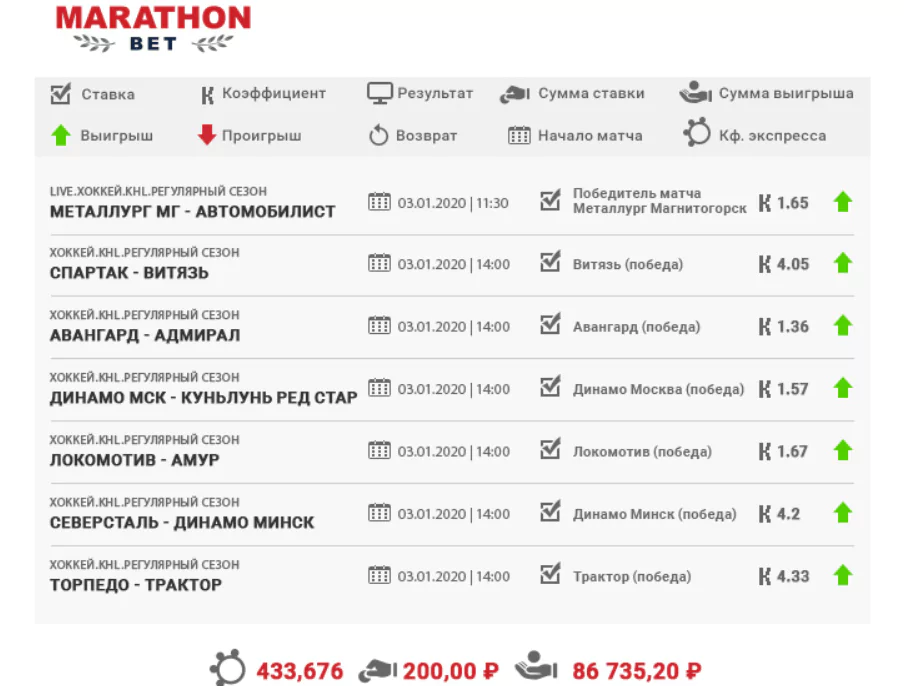
Task: Click the Кф. экспресса legend icon
Action: 696,132
